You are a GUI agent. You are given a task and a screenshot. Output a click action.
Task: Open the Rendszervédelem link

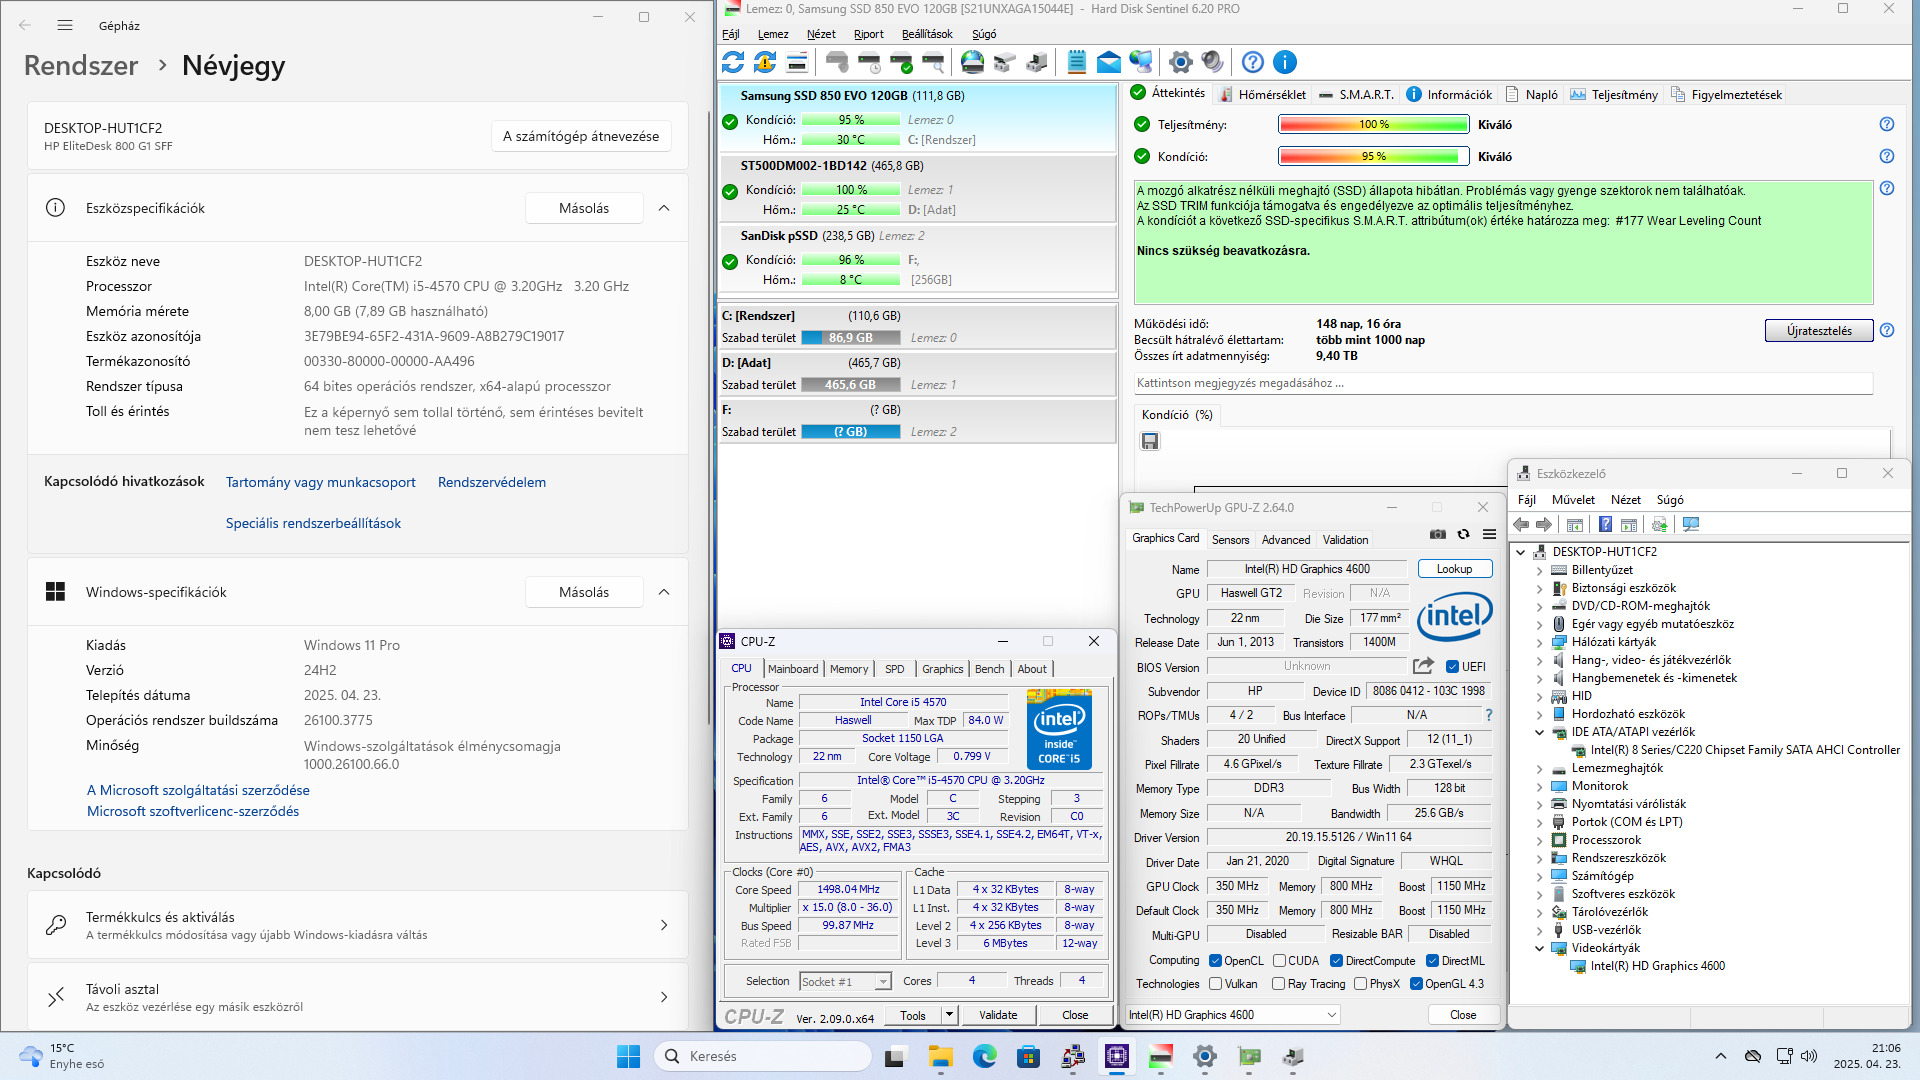492,482
